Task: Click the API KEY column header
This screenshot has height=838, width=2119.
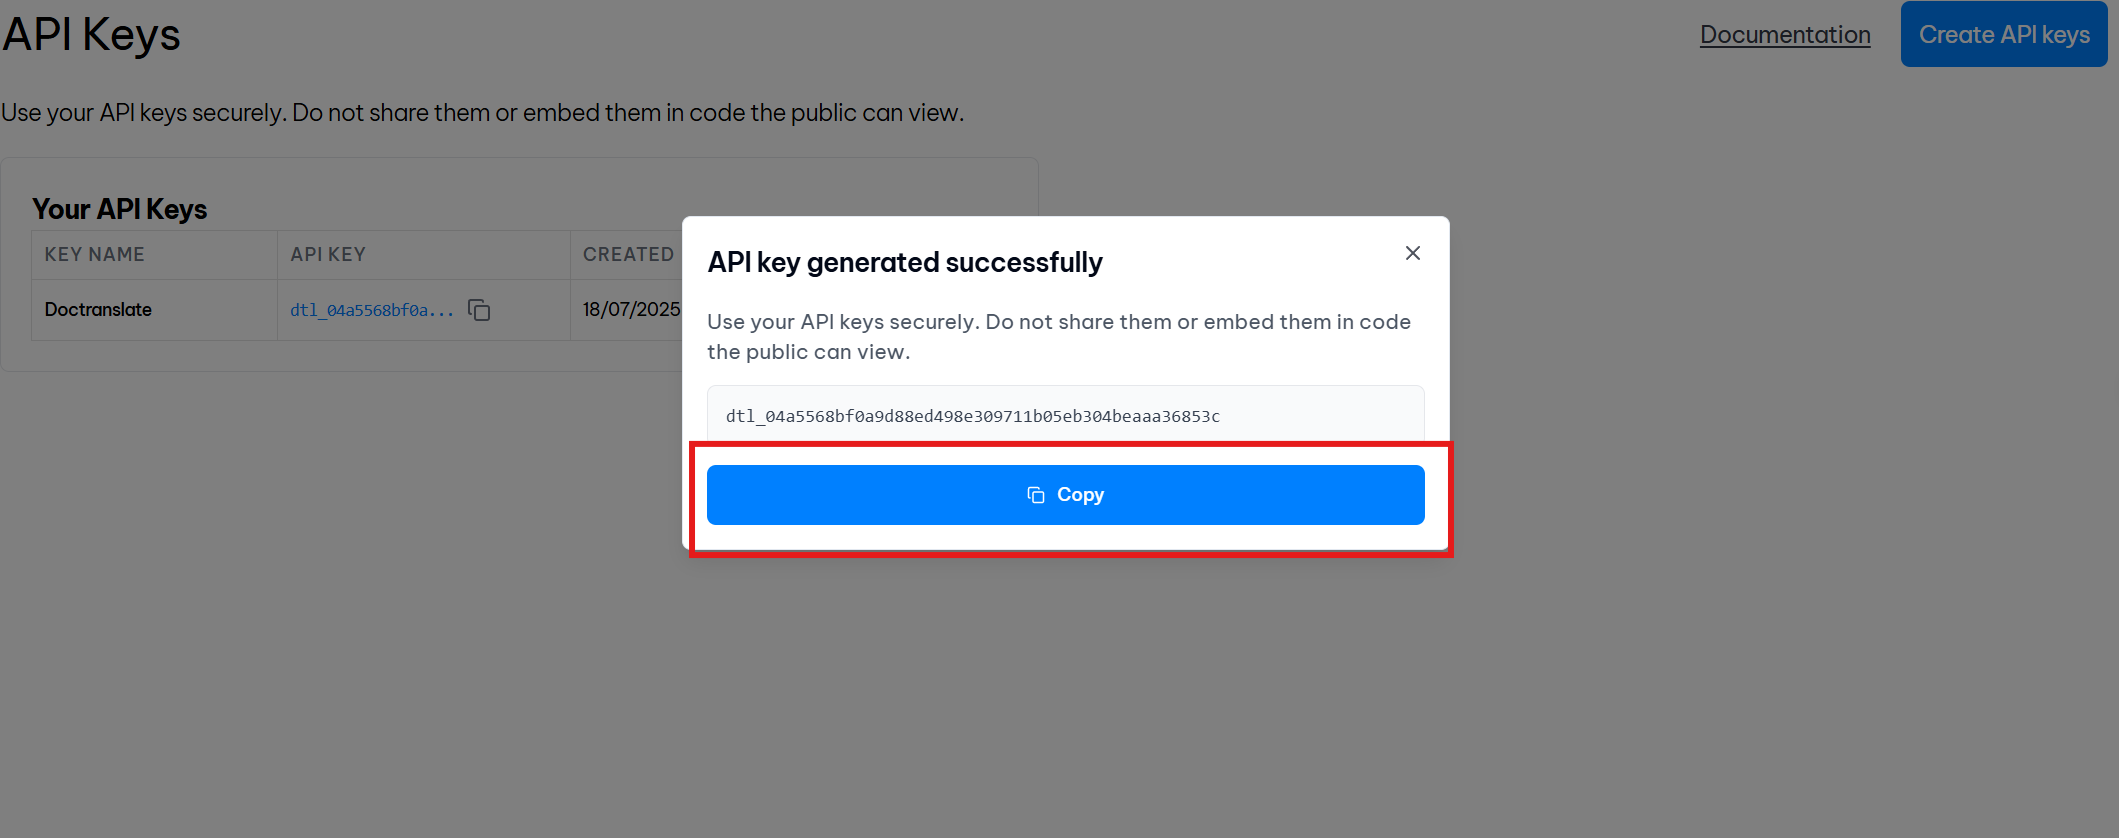Action: click(x=328, y=254)
